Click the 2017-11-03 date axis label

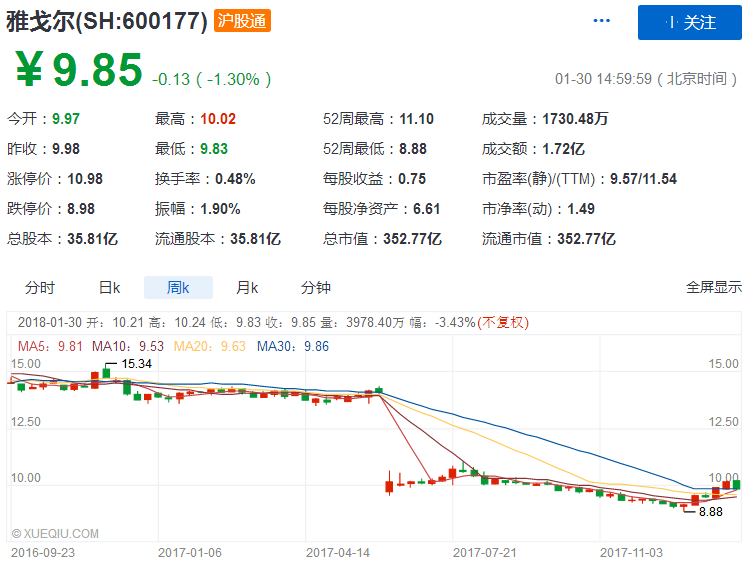(x=631, y=552)
